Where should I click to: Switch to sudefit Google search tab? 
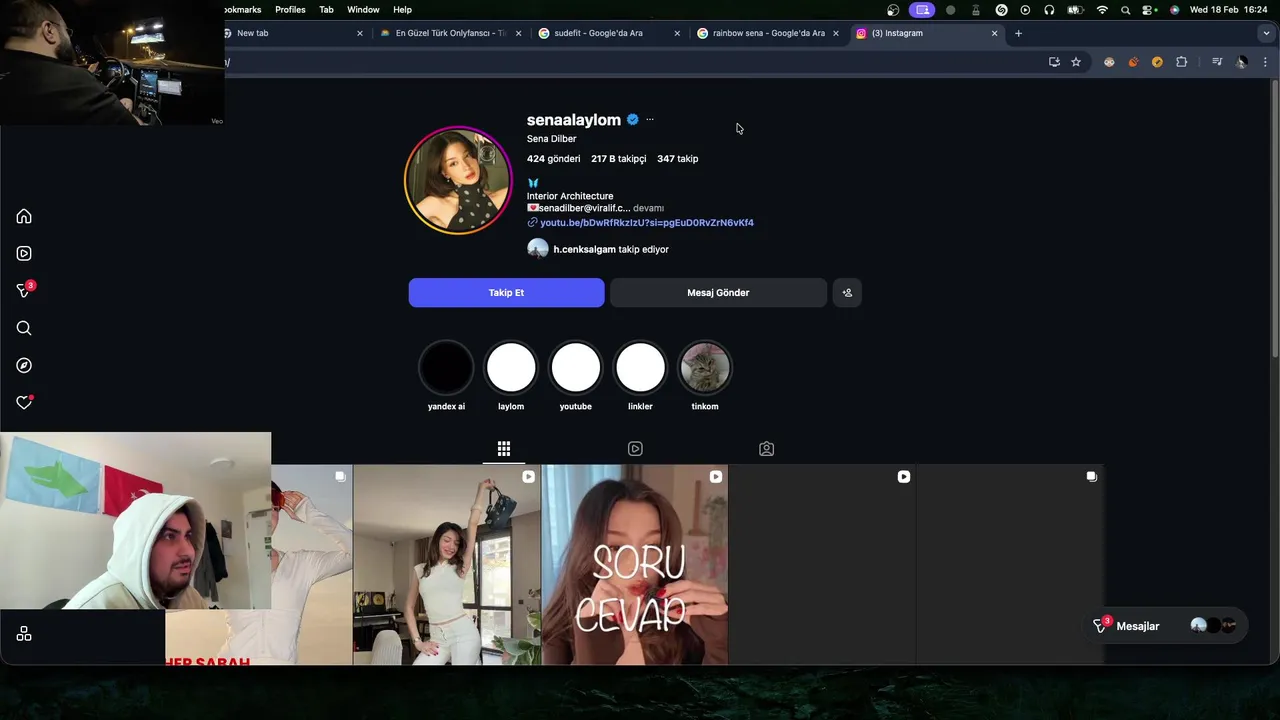[x=607, y=33]
